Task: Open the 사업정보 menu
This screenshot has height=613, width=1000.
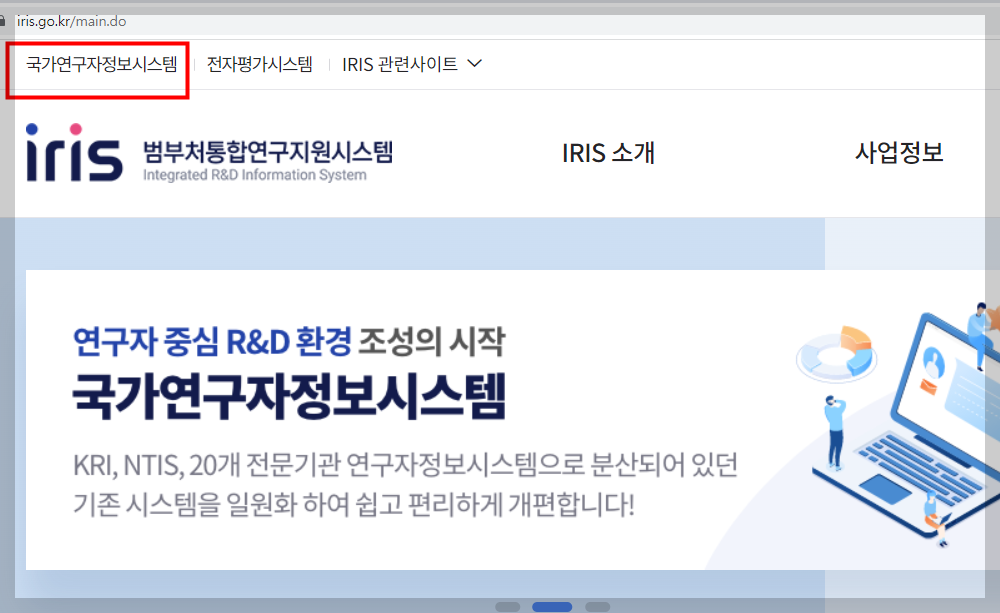Action: 899,152
